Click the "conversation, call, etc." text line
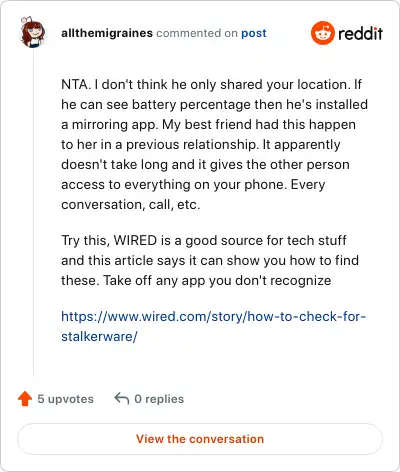The image size is (400, 472). click(x=131, y=204)
